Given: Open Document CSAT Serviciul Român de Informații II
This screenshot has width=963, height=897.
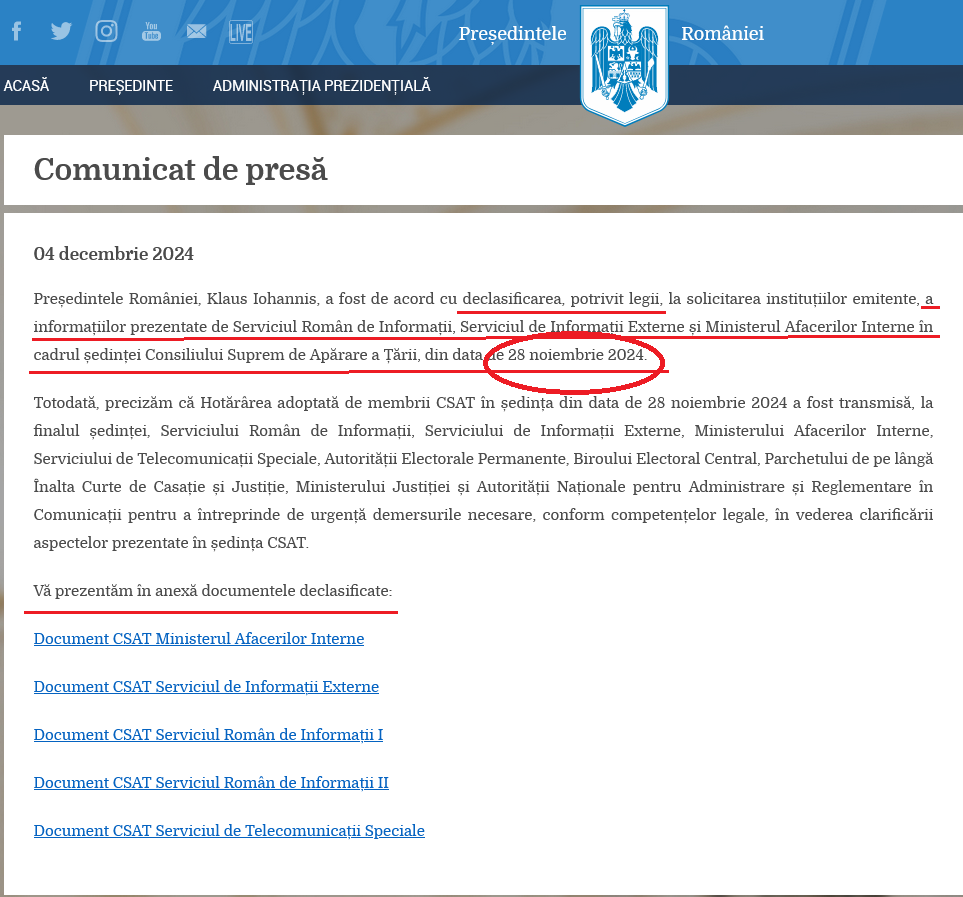Looking at the screenshot, I should (x=211, y=782).
